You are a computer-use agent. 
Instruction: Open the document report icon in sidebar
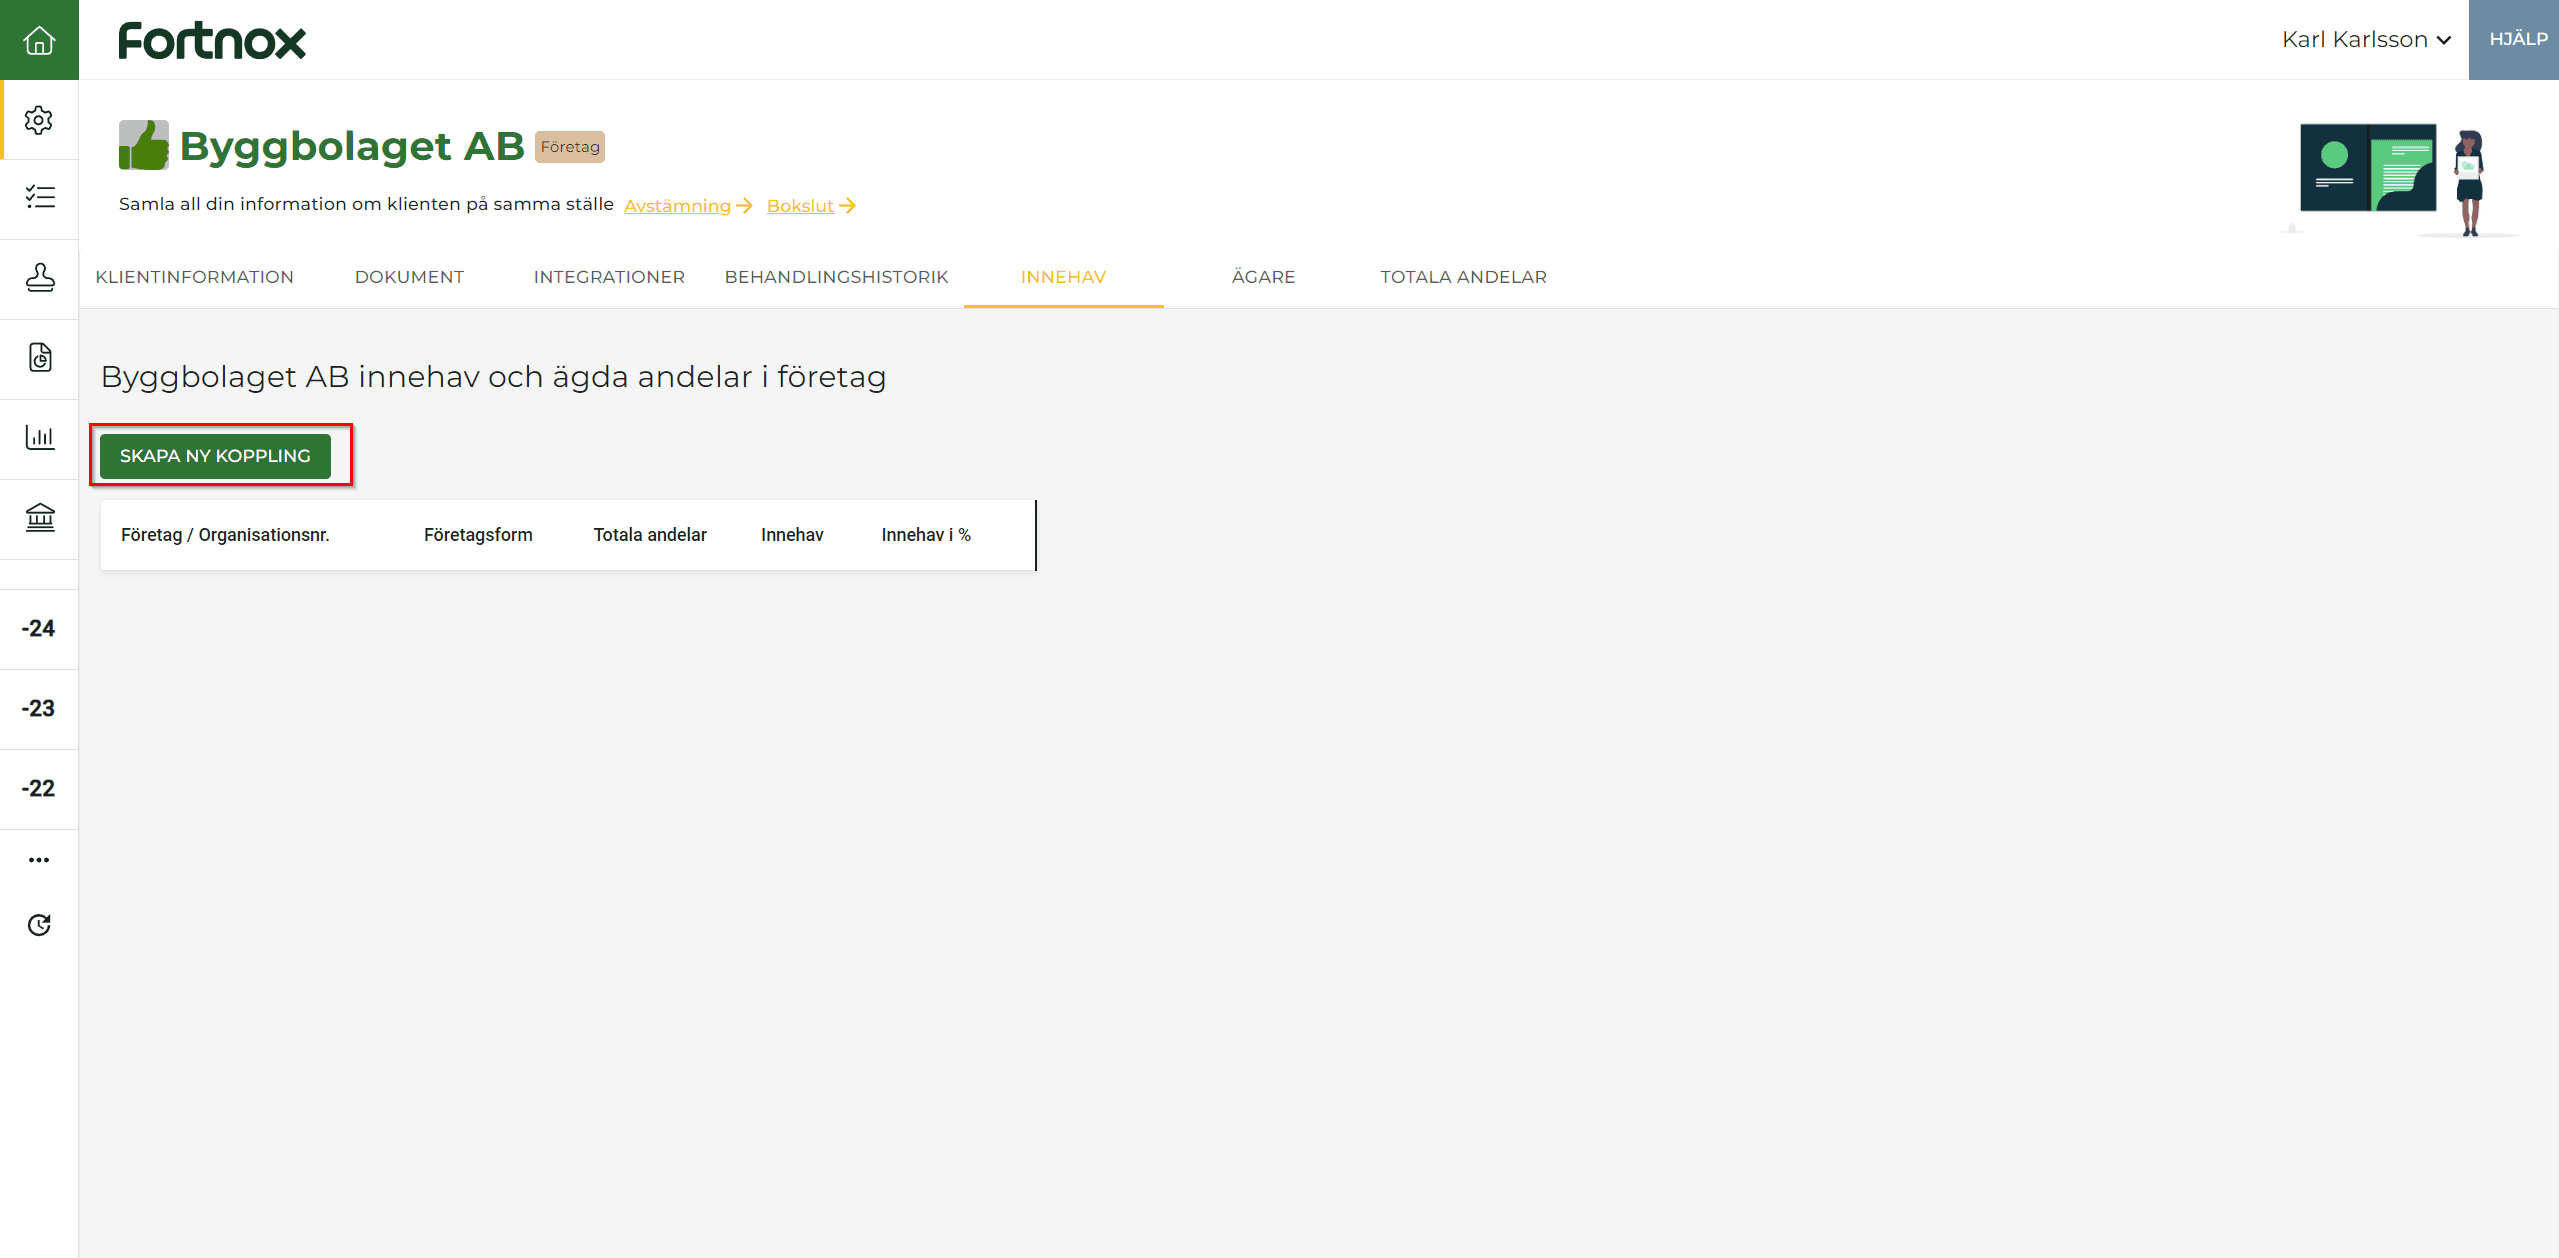(x=39, y=358)
